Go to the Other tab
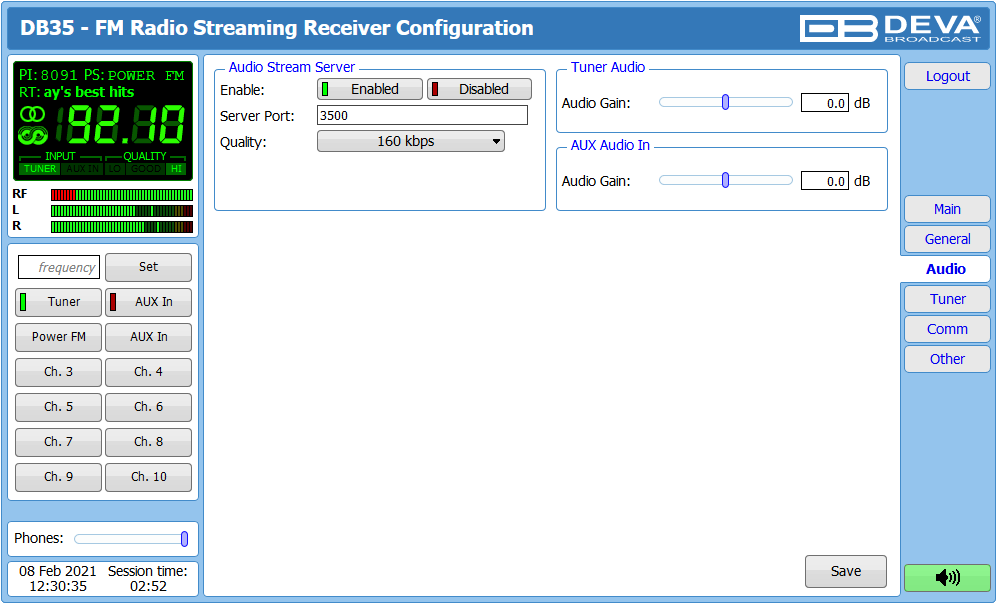 [x=947, y=359]
